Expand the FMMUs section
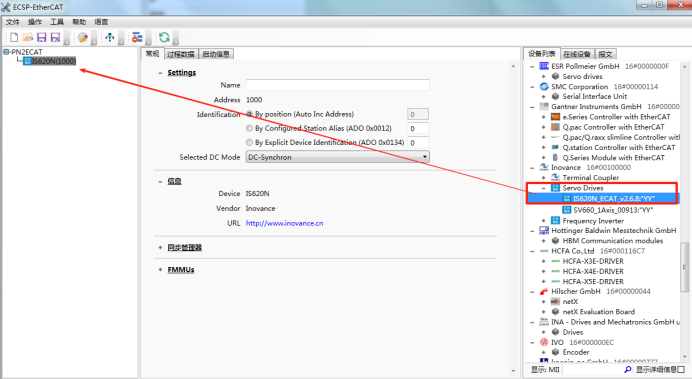 tap(160, 270)
